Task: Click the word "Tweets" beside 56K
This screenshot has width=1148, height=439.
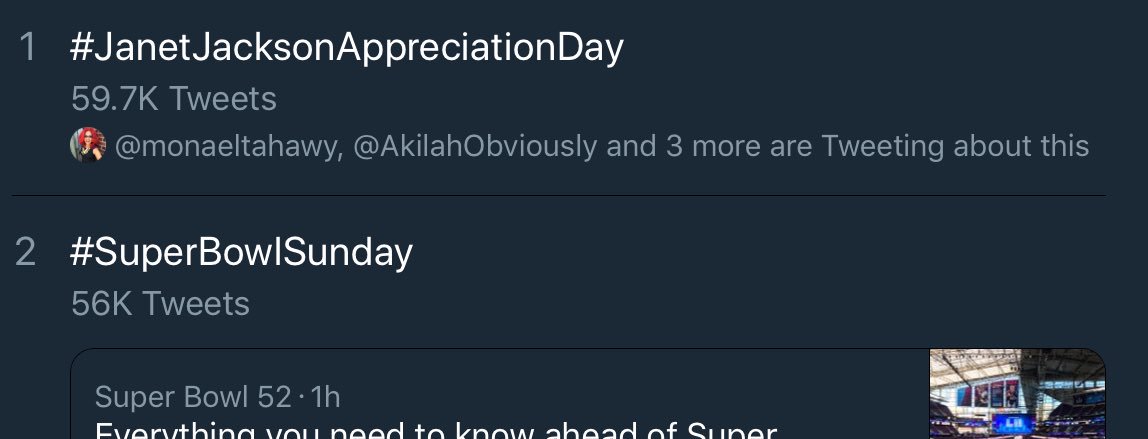Action: click(x=196, y=304)
